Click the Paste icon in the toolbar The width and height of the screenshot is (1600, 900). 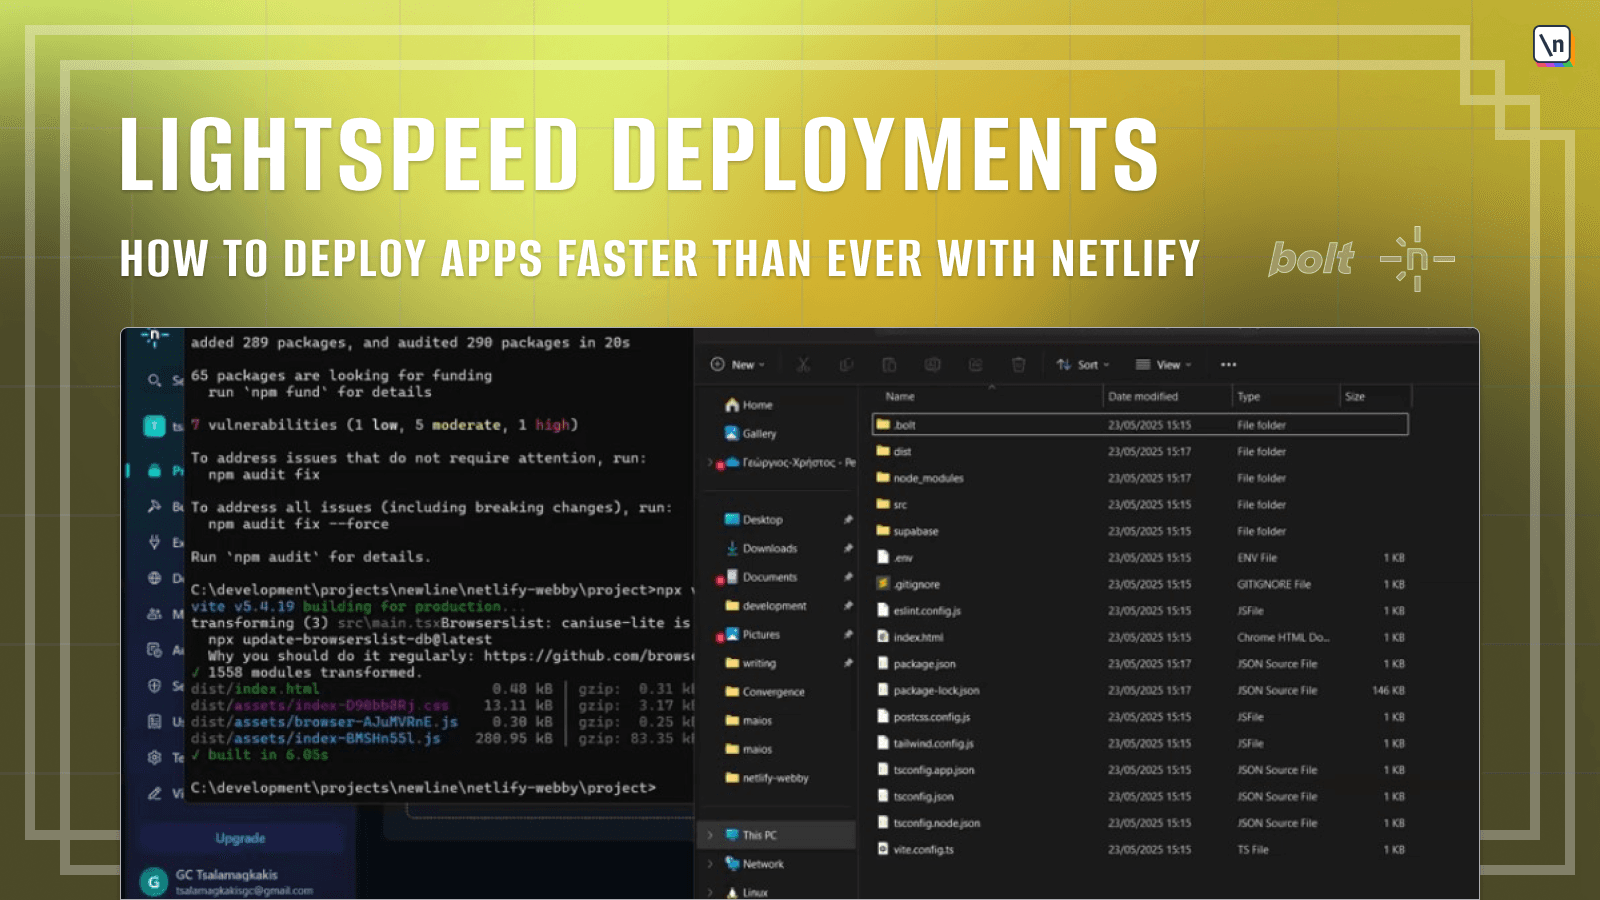(x=889, y=365)
